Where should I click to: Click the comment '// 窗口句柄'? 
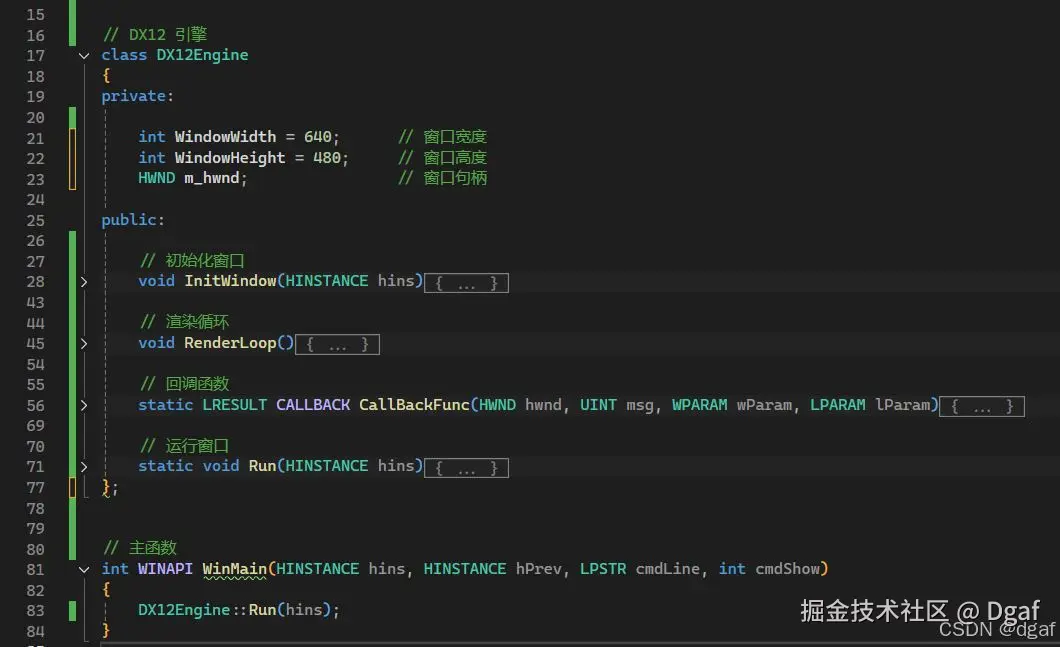pyautogui.click(x=442, y=178)
